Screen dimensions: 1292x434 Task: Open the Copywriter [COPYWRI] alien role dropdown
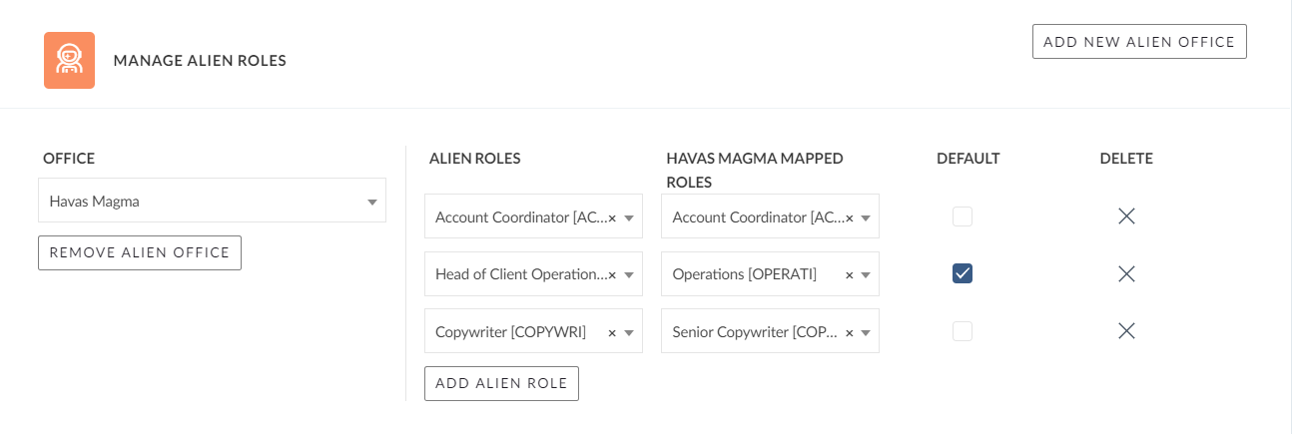(630, 332)
